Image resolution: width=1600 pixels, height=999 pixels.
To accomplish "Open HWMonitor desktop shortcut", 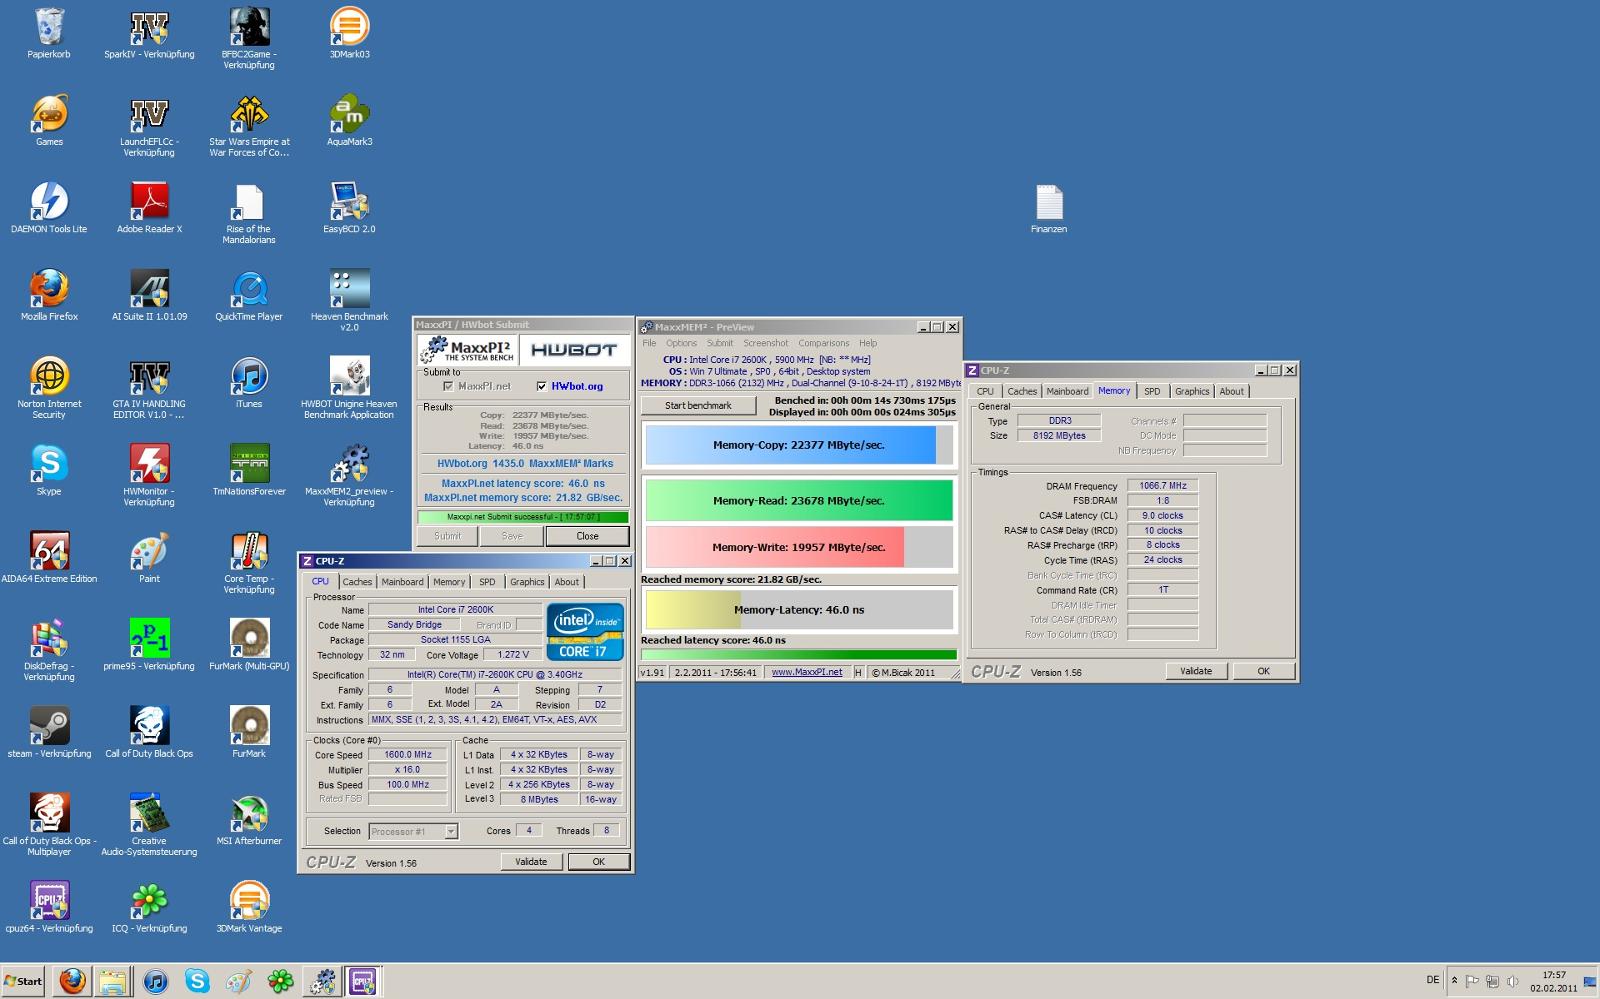I will tap(149, 475).
